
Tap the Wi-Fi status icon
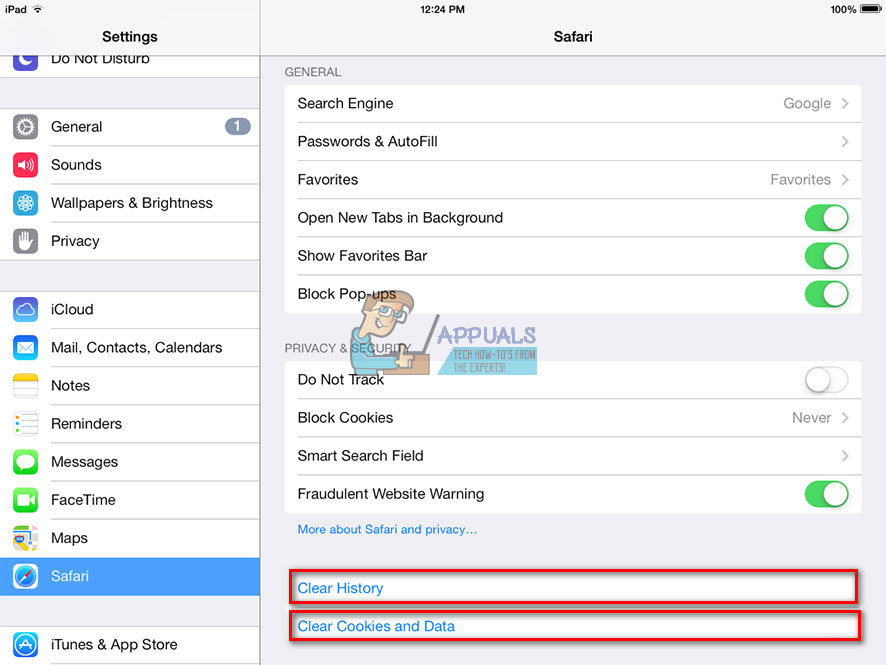click(x=37, y=9)
